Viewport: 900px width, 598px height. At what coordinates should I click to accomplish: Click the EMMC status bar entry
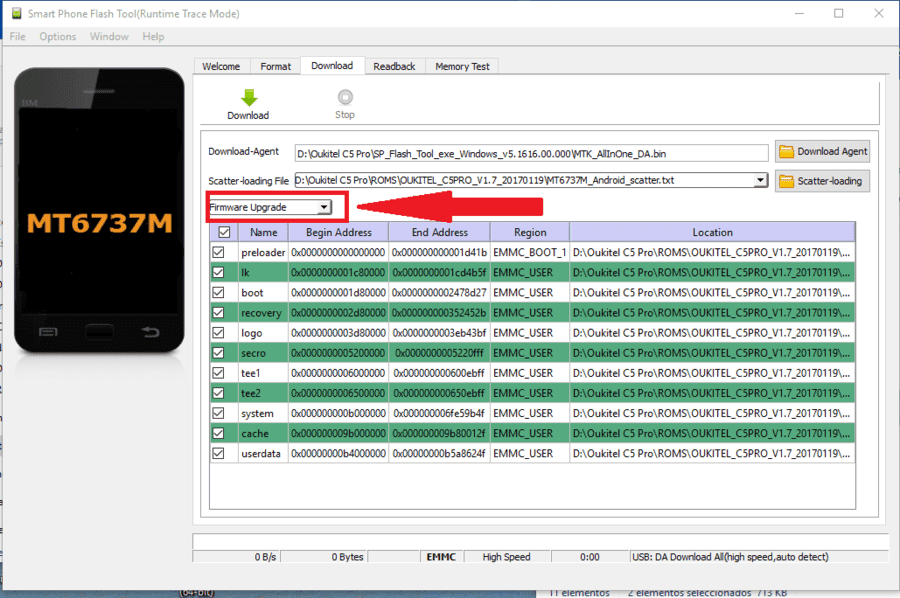pos(441,557)
